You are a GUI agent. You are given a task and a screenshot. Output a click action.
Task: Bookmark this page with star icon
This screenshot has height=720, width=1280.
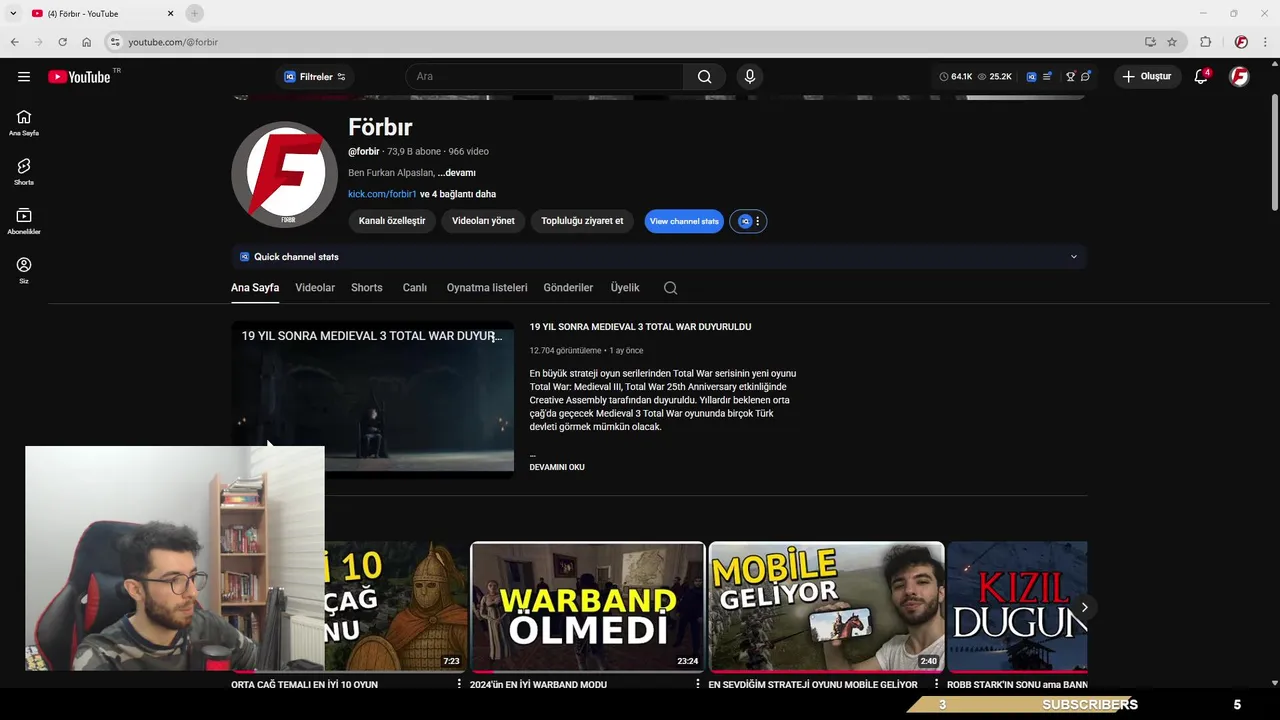[1172, 42]
